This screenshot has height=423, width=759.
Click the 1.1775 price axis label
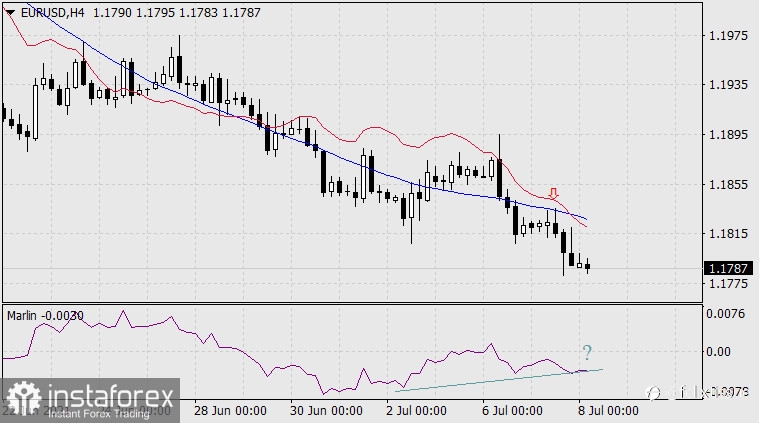[x=728, y=283]
